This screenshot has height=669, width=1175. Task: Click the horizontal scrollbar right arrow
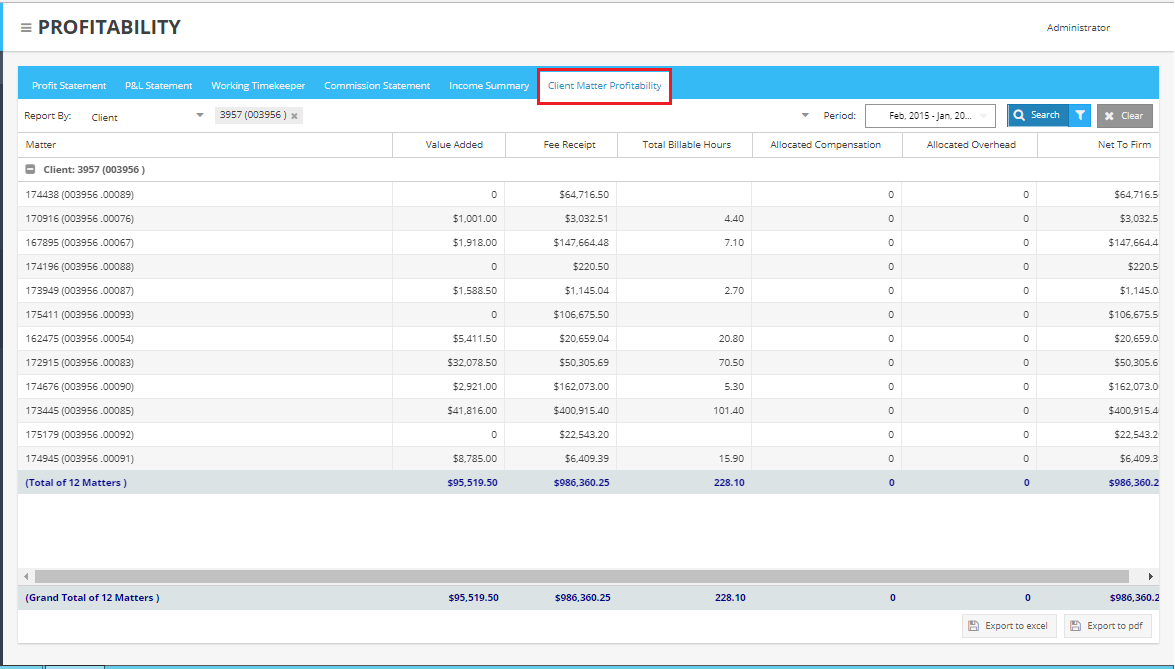pyautogui.click(x=1150, y=577)
